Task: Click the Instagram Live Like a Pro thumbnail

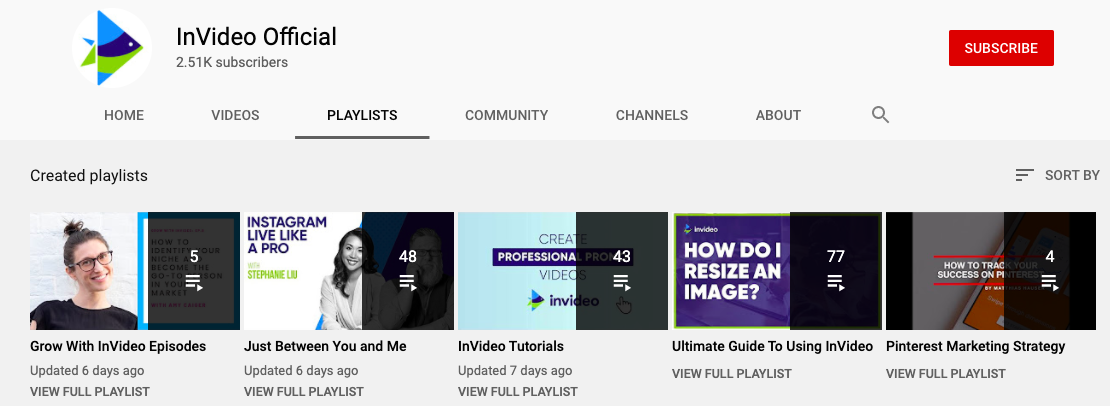Action: (300, 271)
